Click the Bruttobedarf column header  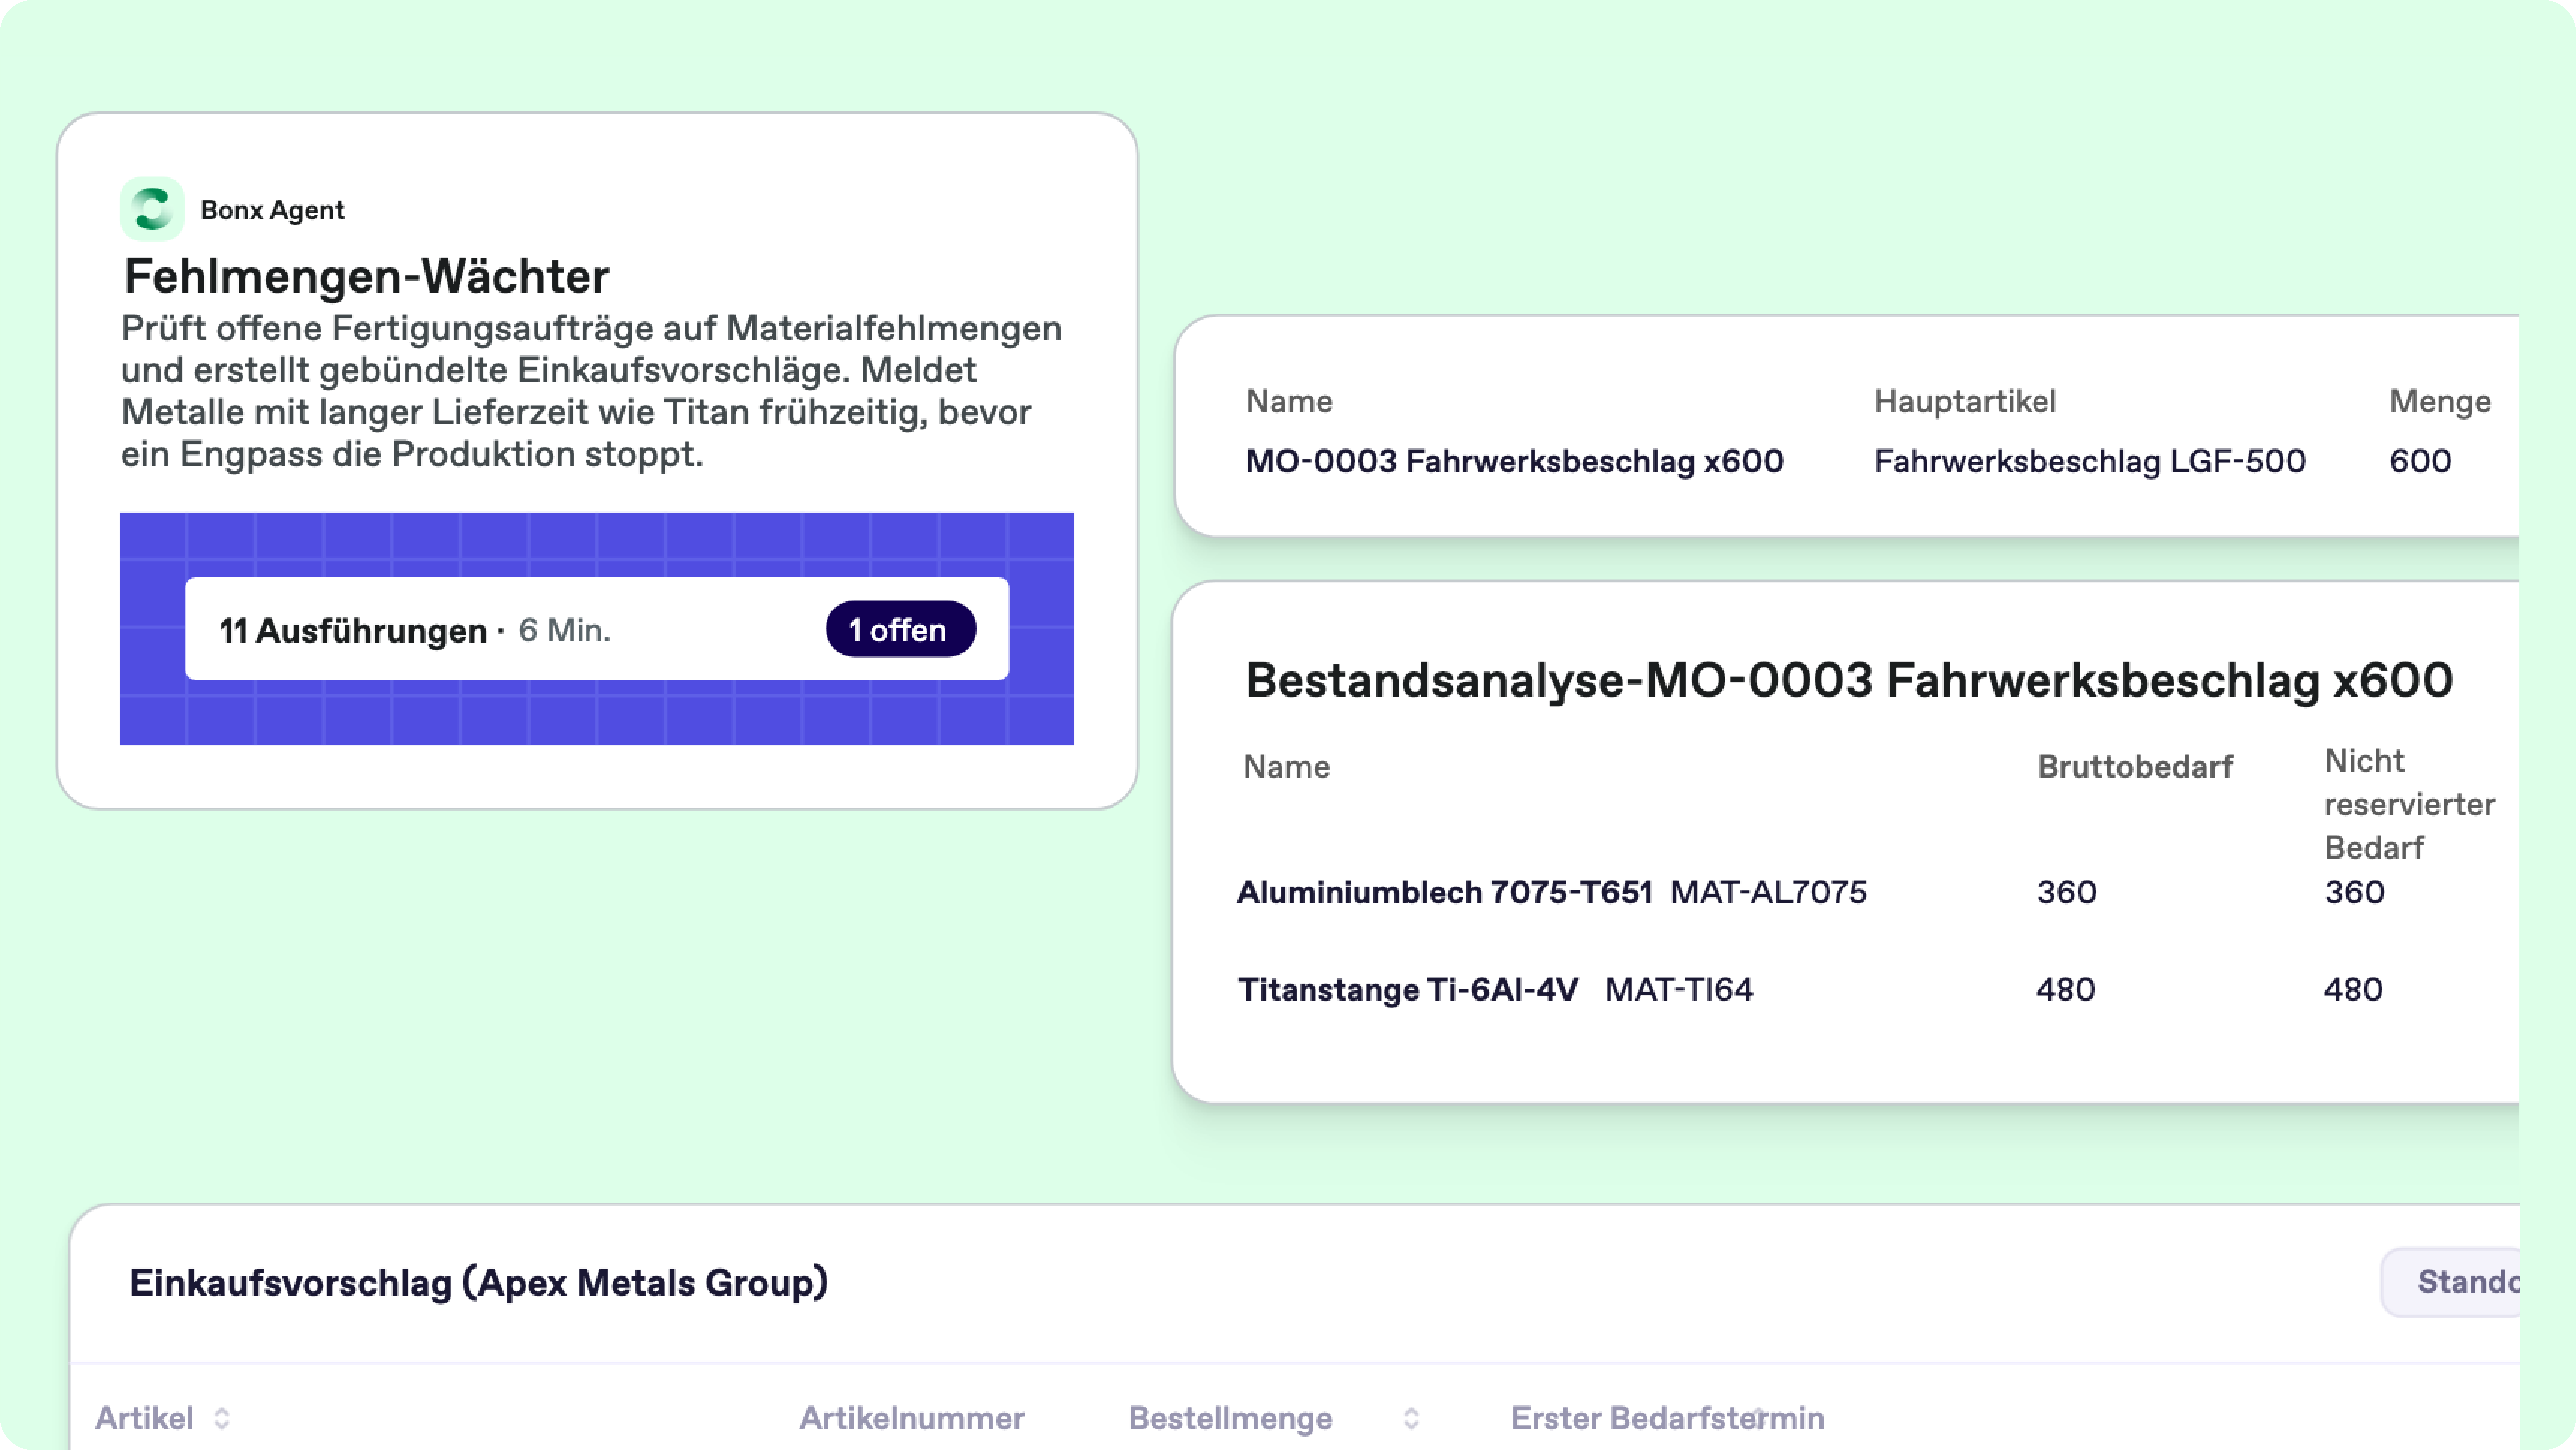(x=2135, y=767)
